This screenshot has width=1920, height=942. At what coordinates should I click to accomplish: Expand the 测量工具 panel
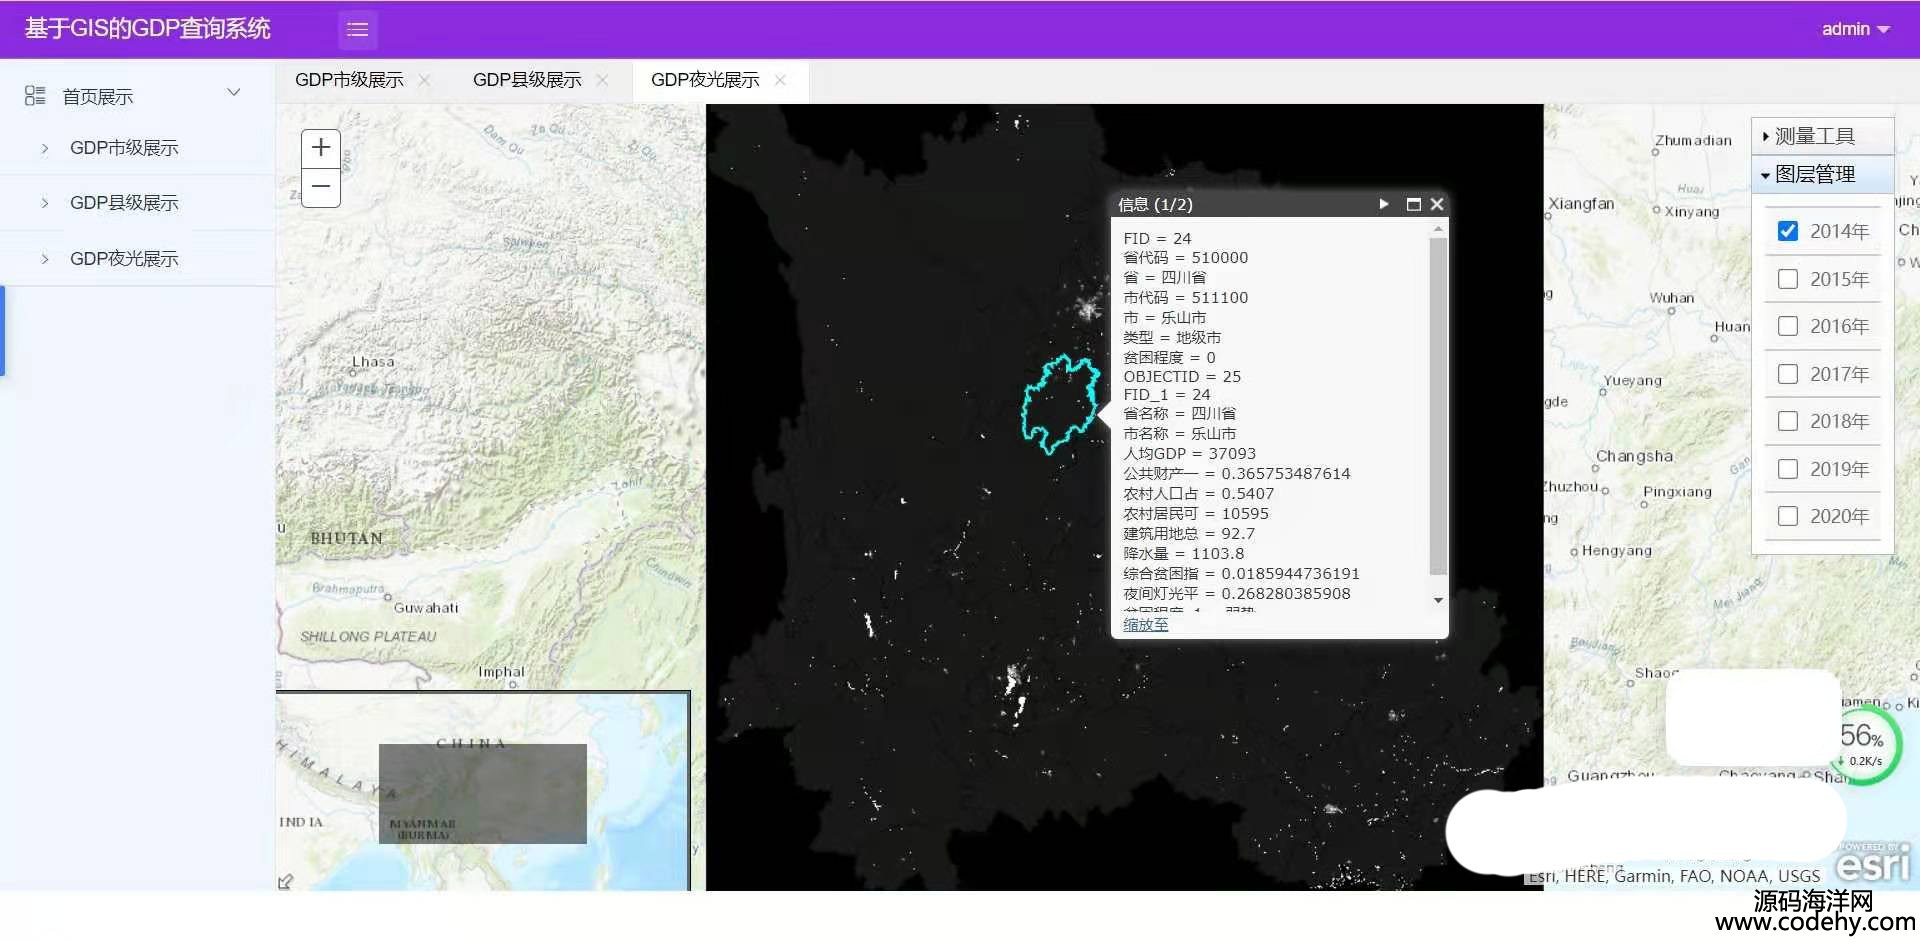coord(1823,136)
